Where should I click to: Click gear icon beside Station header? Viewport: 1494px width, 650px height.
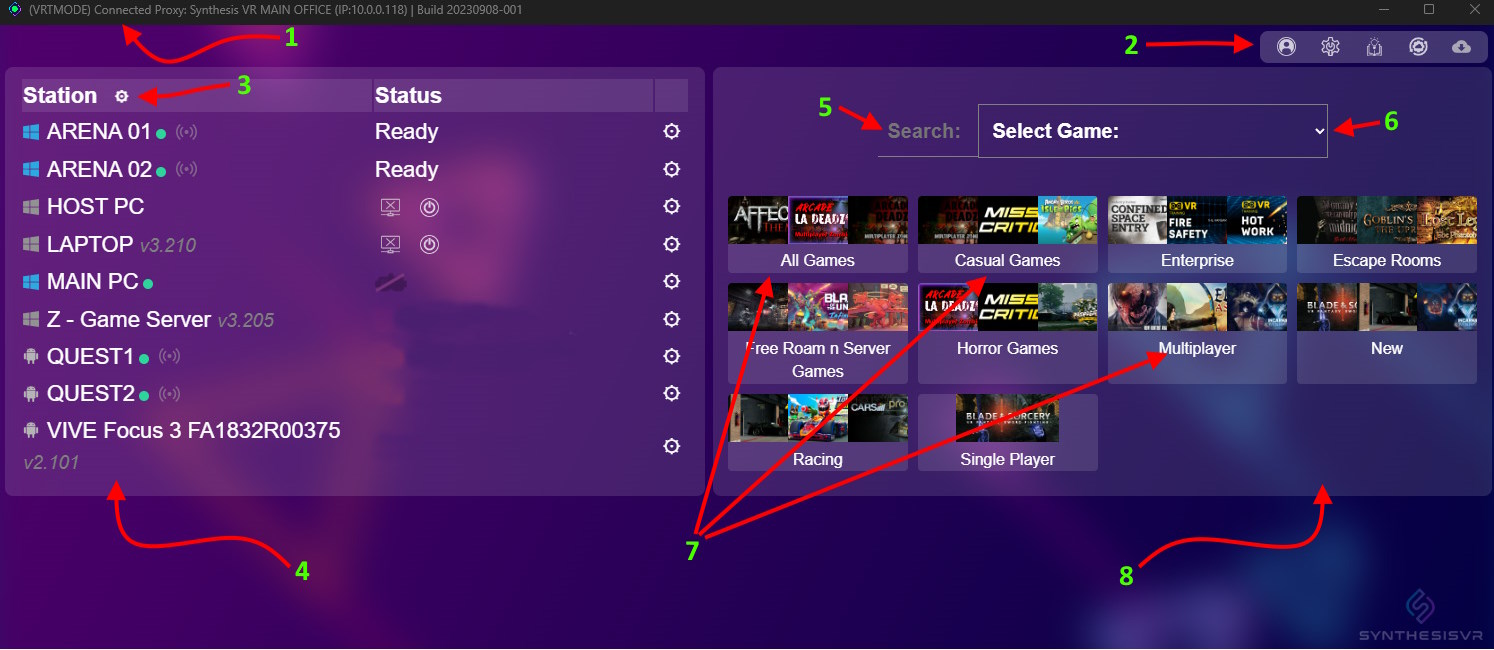point(122,96)
